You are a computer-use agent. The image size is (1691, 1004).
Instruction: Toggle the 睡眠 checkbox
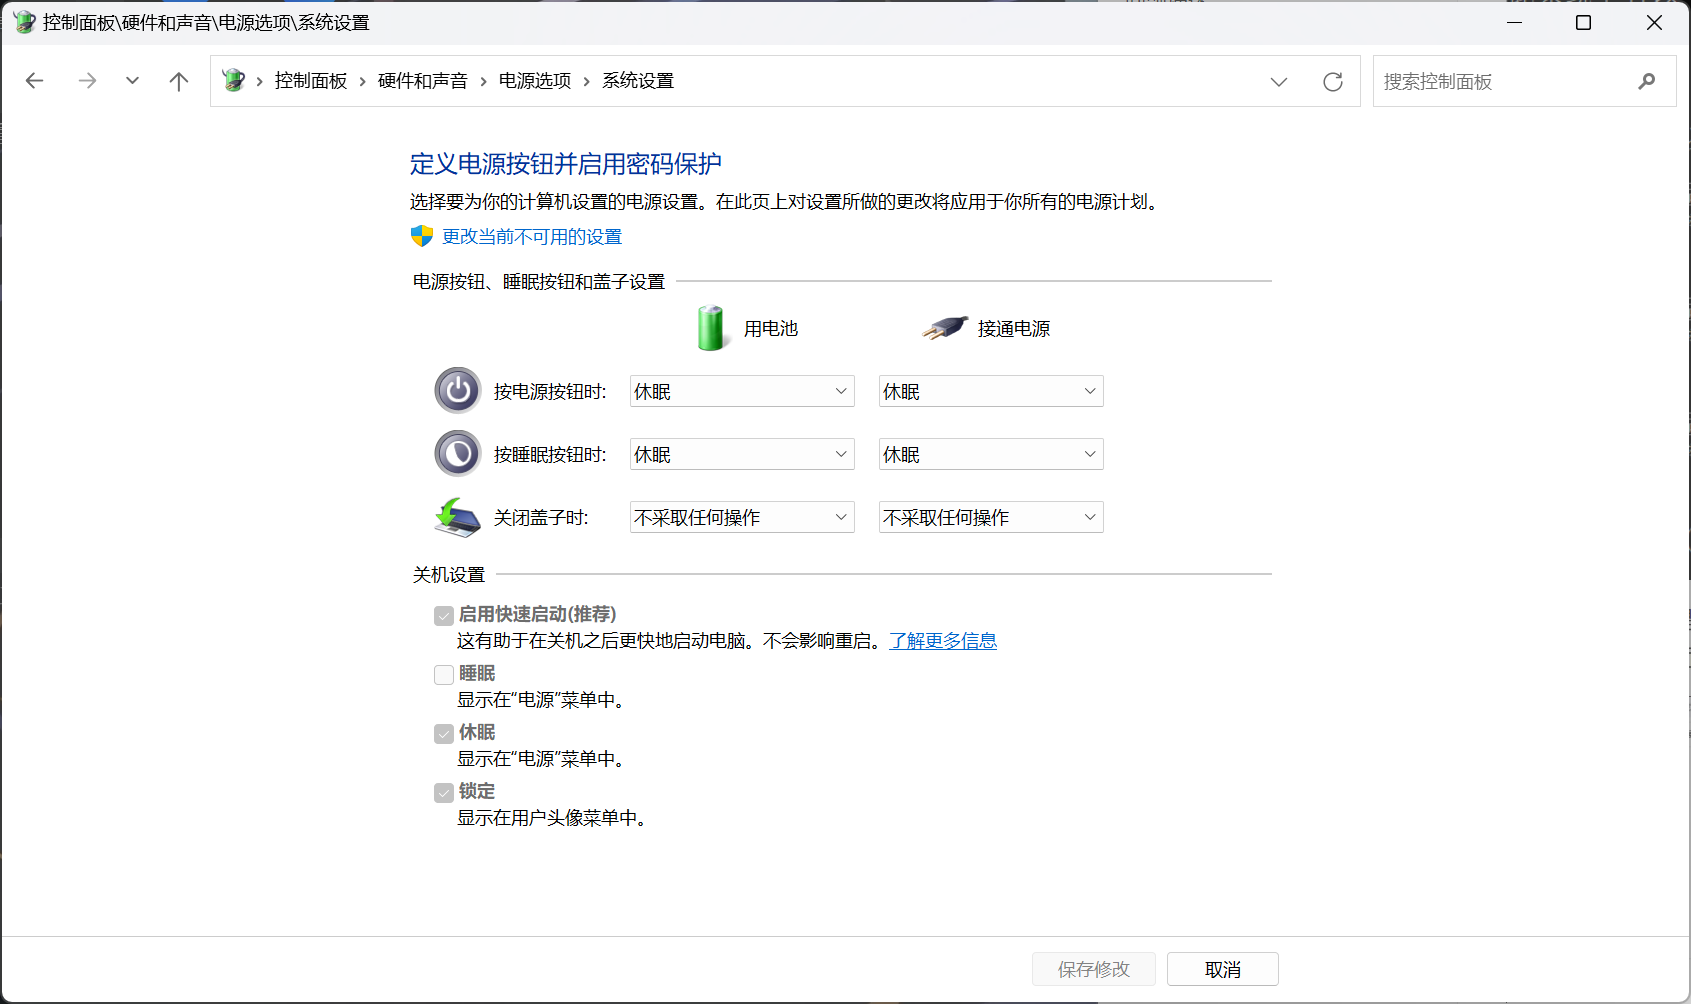coord(444,675)
